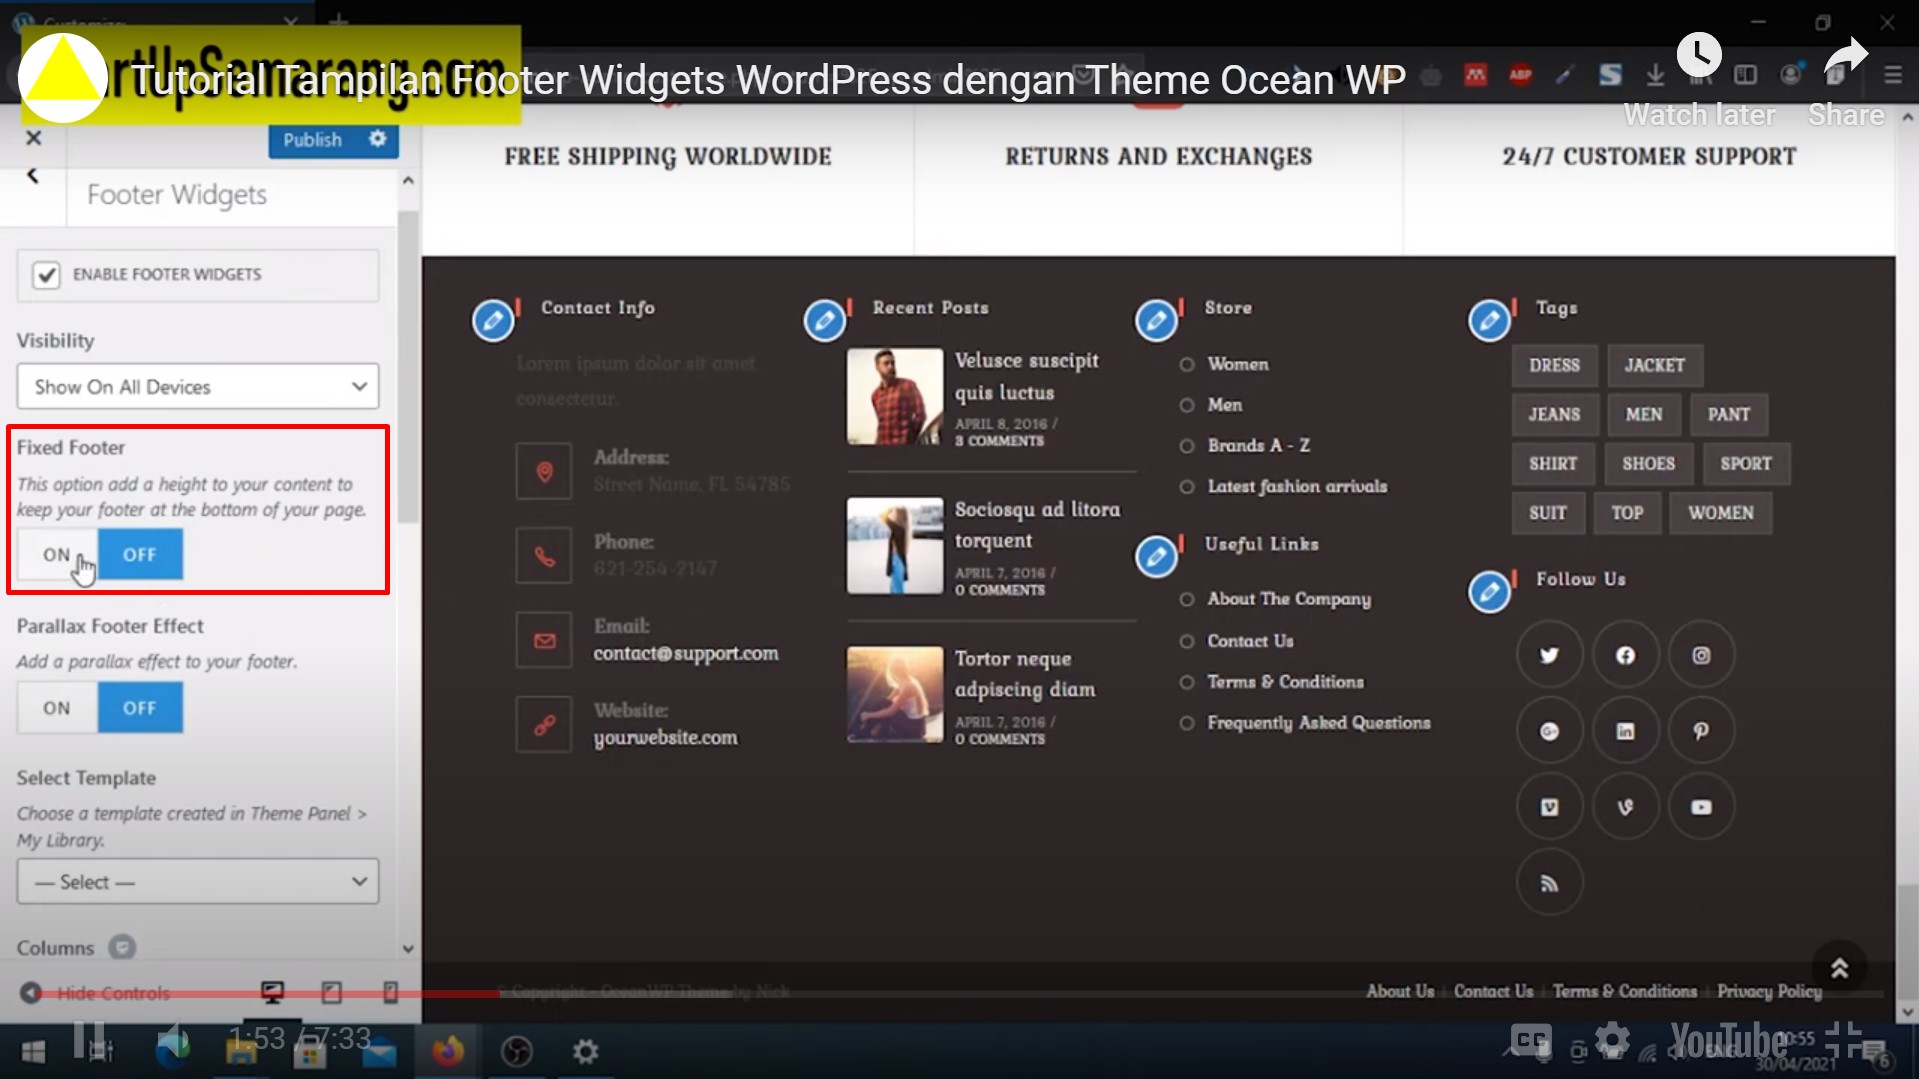Open the Women store link
Image resolution: width=1919 pixels, height=1079 pixels.
1238,365
